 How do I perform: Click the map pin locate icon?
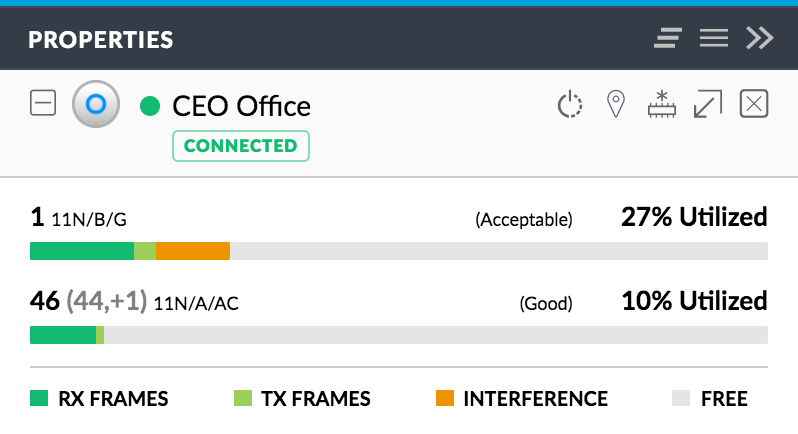point(616,104)
